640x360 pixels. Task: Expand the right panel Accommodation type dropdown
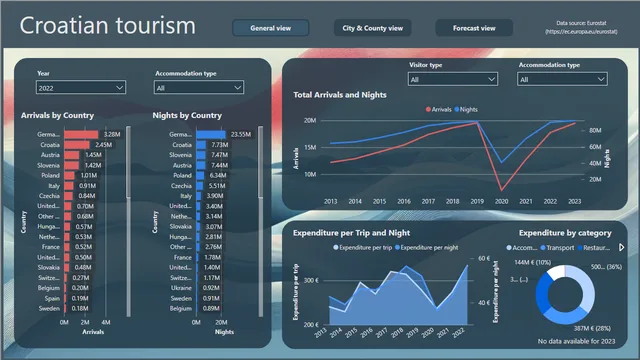[x=562, y=79]
